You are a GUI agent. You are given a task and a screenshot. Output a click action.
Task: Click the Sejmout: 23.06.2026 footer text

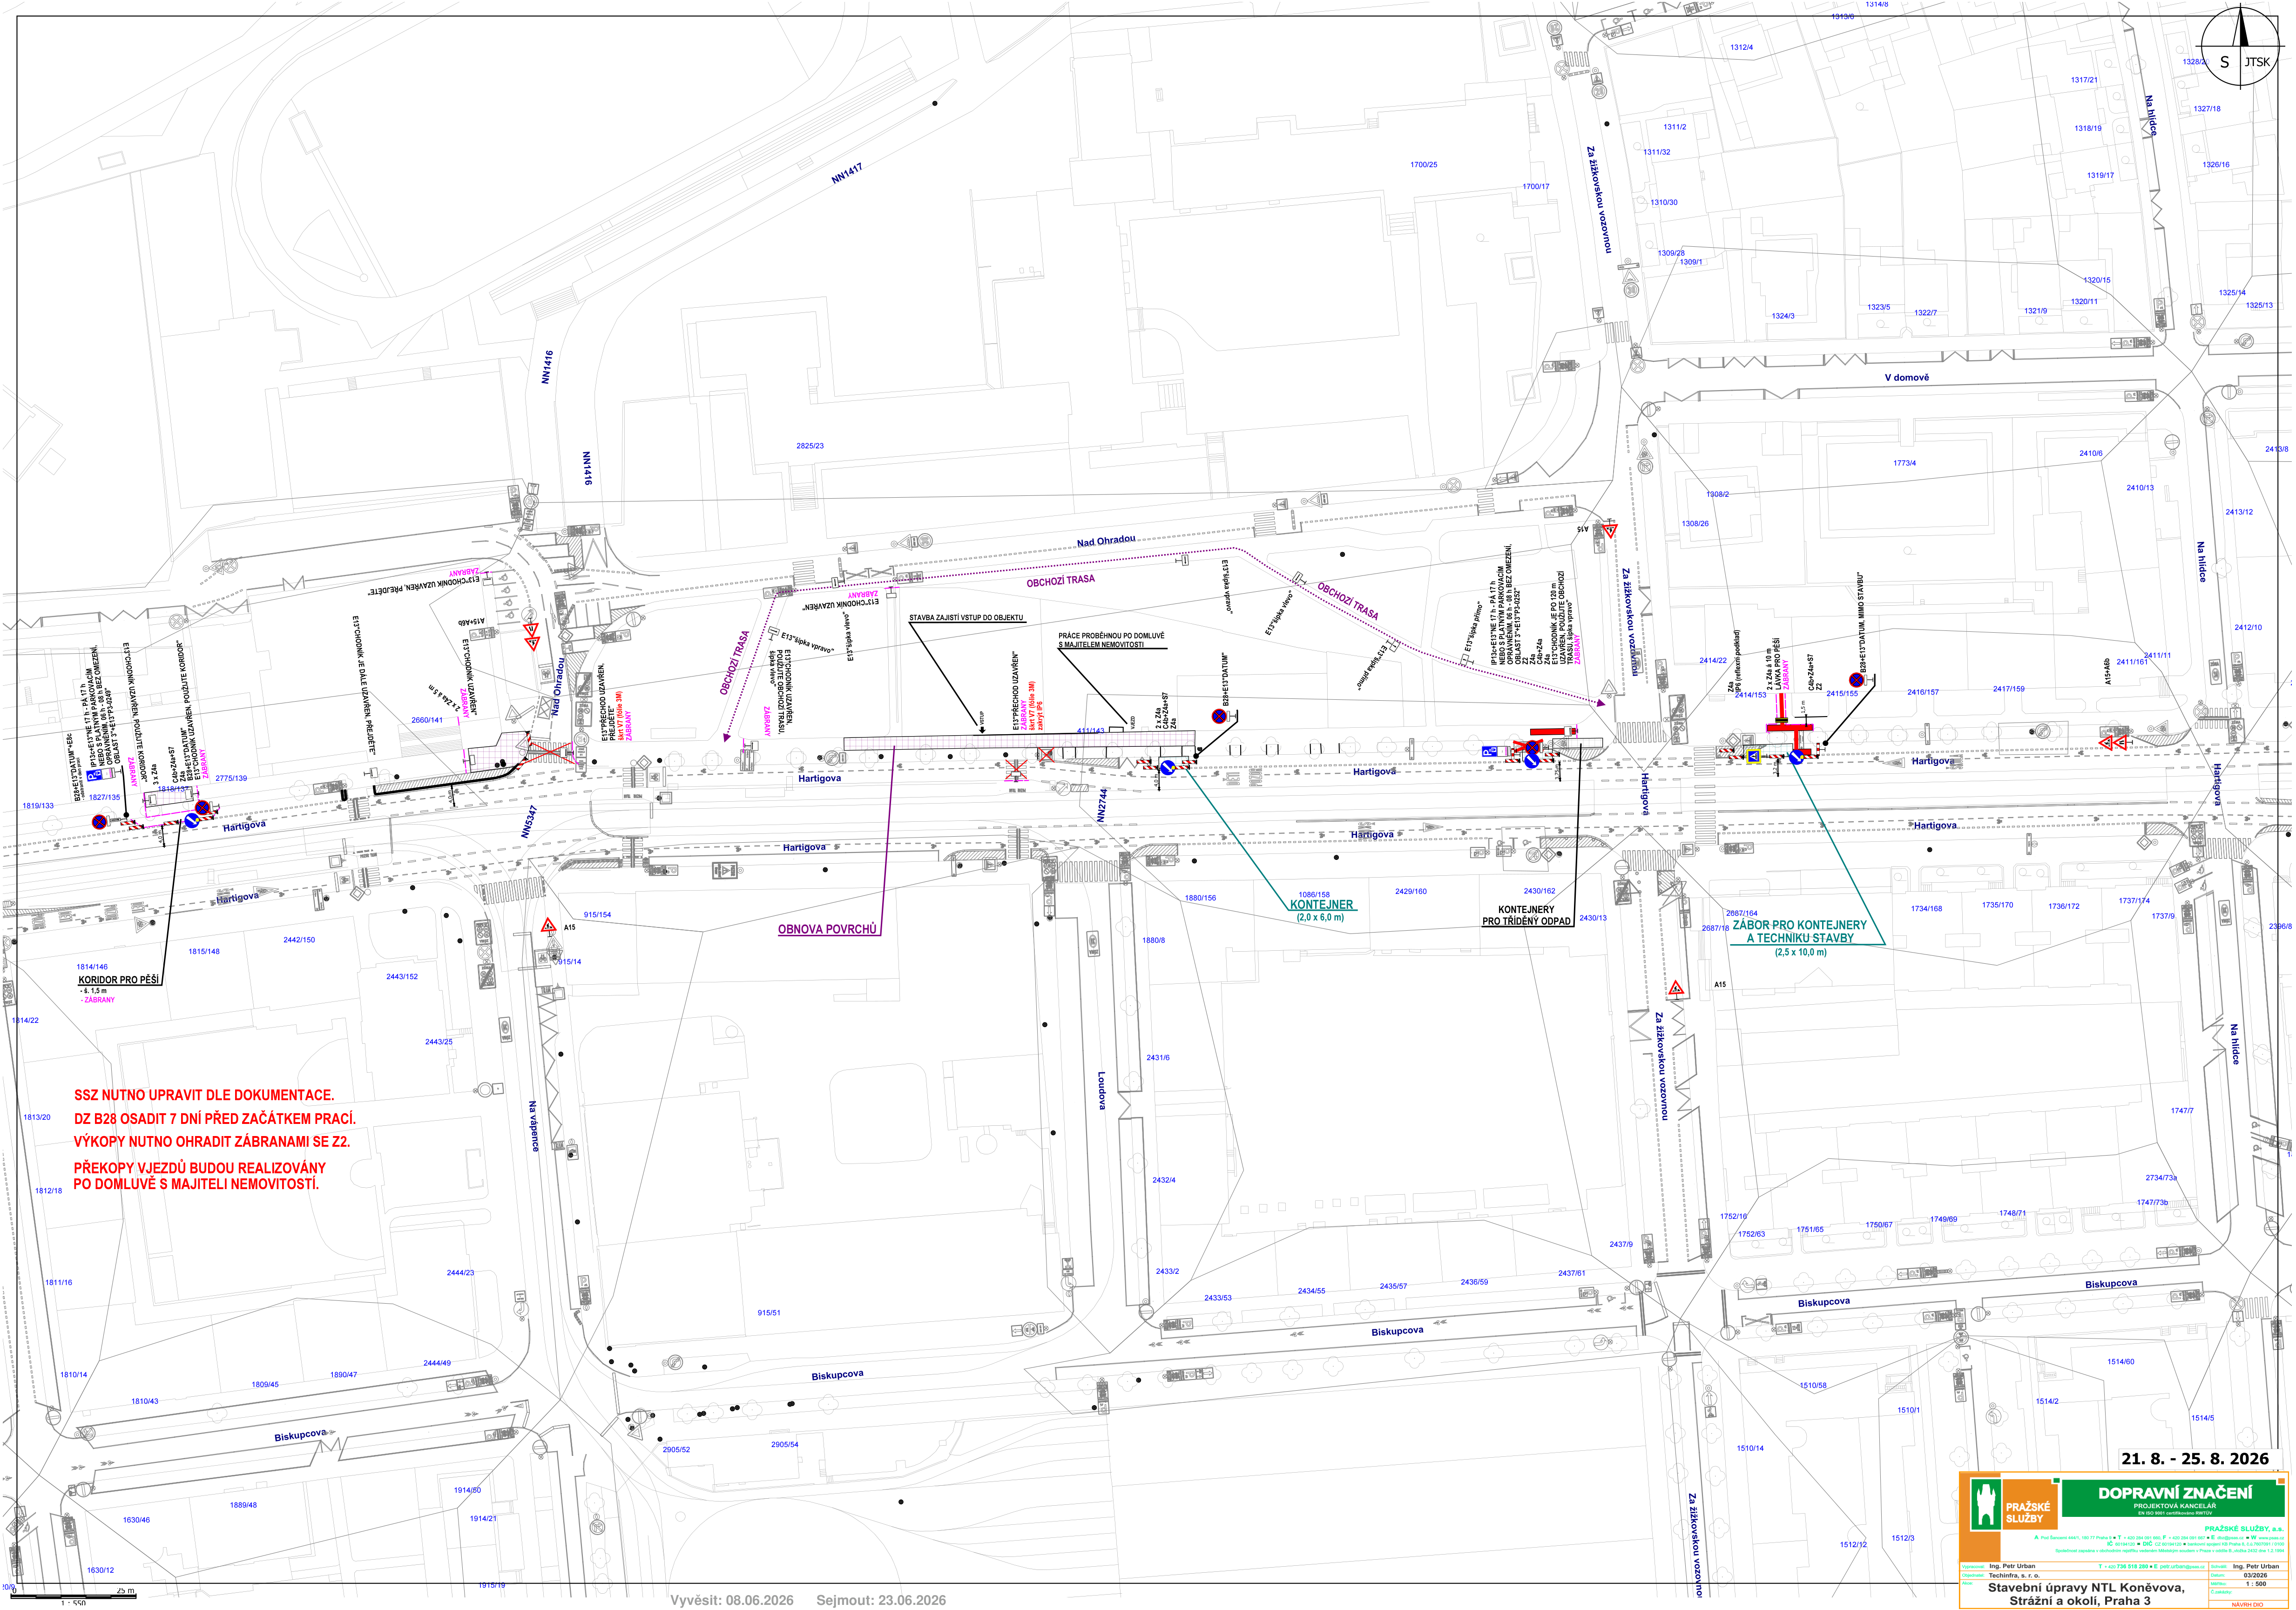pyautogui.click(x=881, y=1601)
